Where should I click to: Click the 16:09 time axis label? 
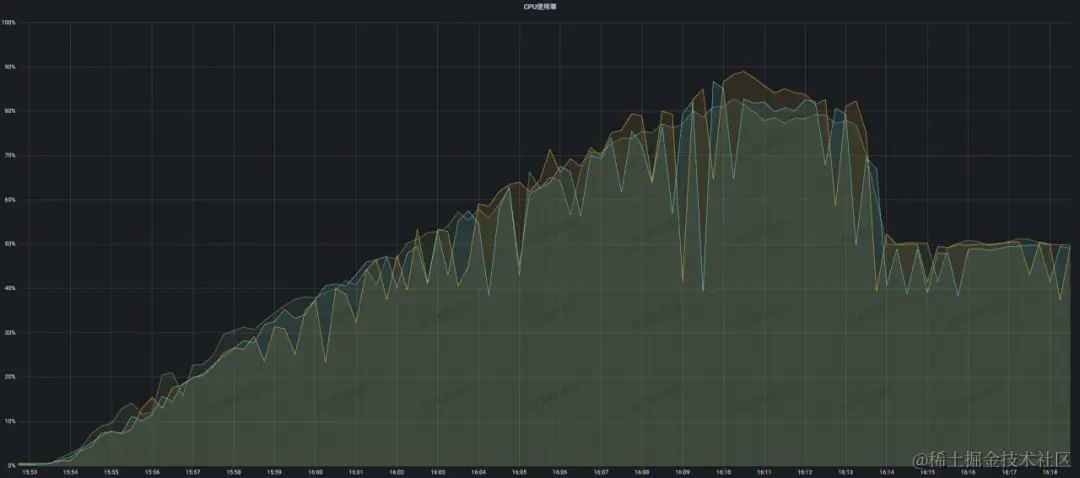coord(683,473)
